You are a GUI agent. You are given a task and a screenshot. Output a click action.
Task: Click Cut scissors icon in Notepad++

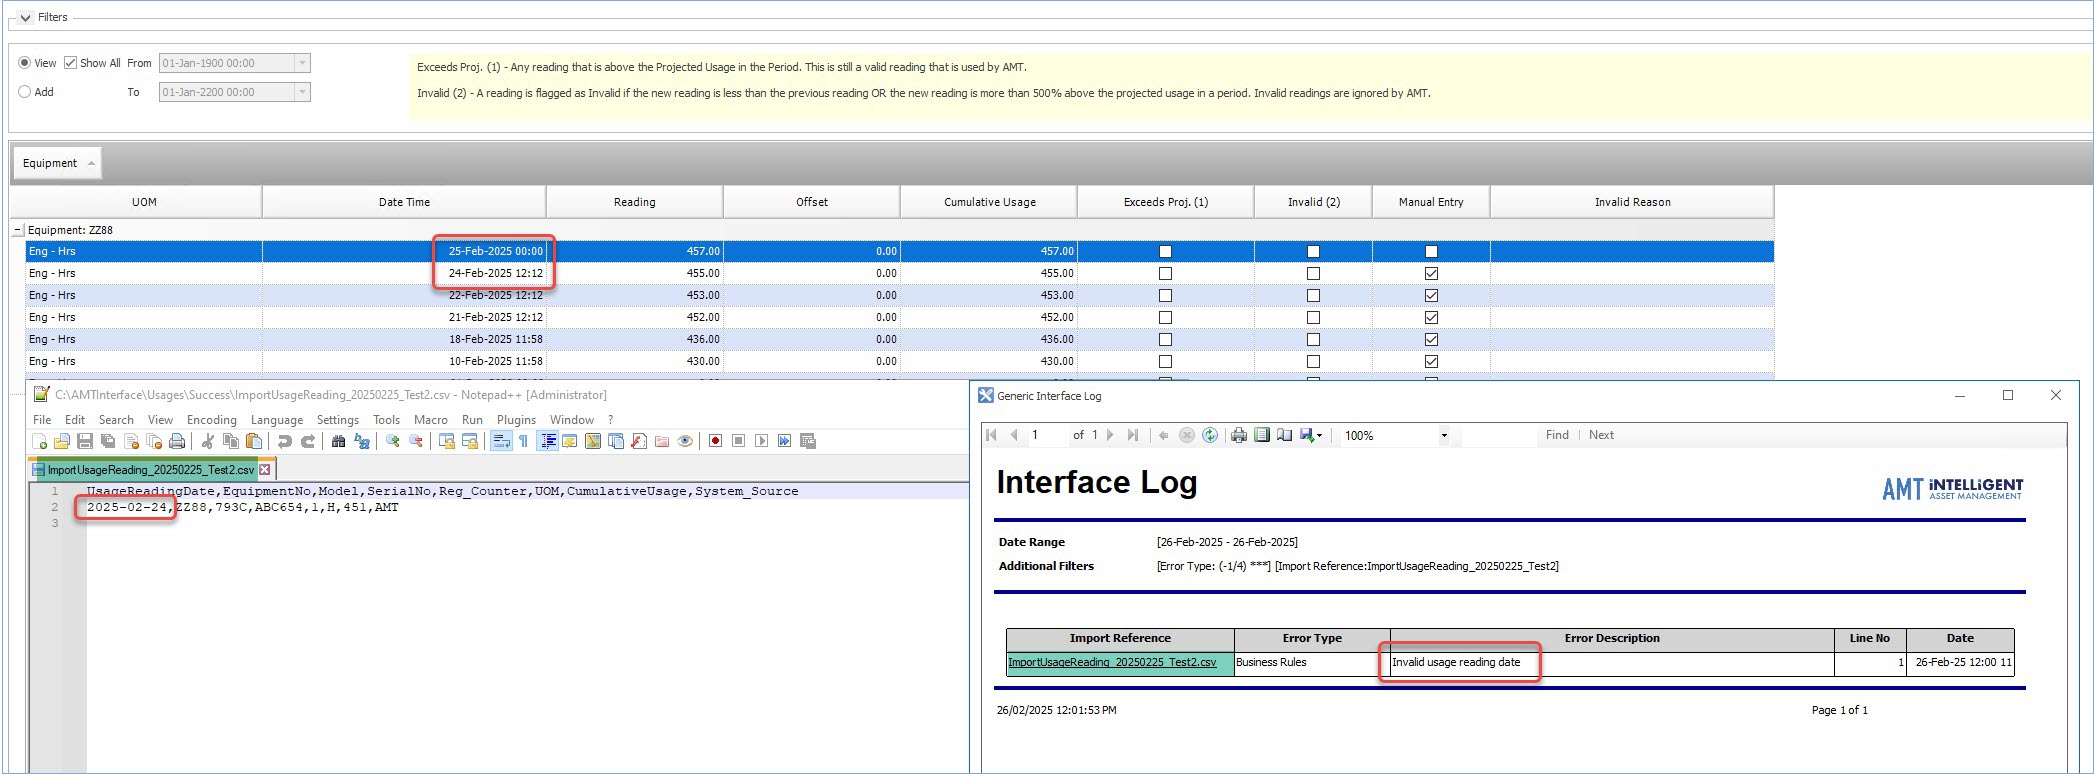tap(207, 441)
